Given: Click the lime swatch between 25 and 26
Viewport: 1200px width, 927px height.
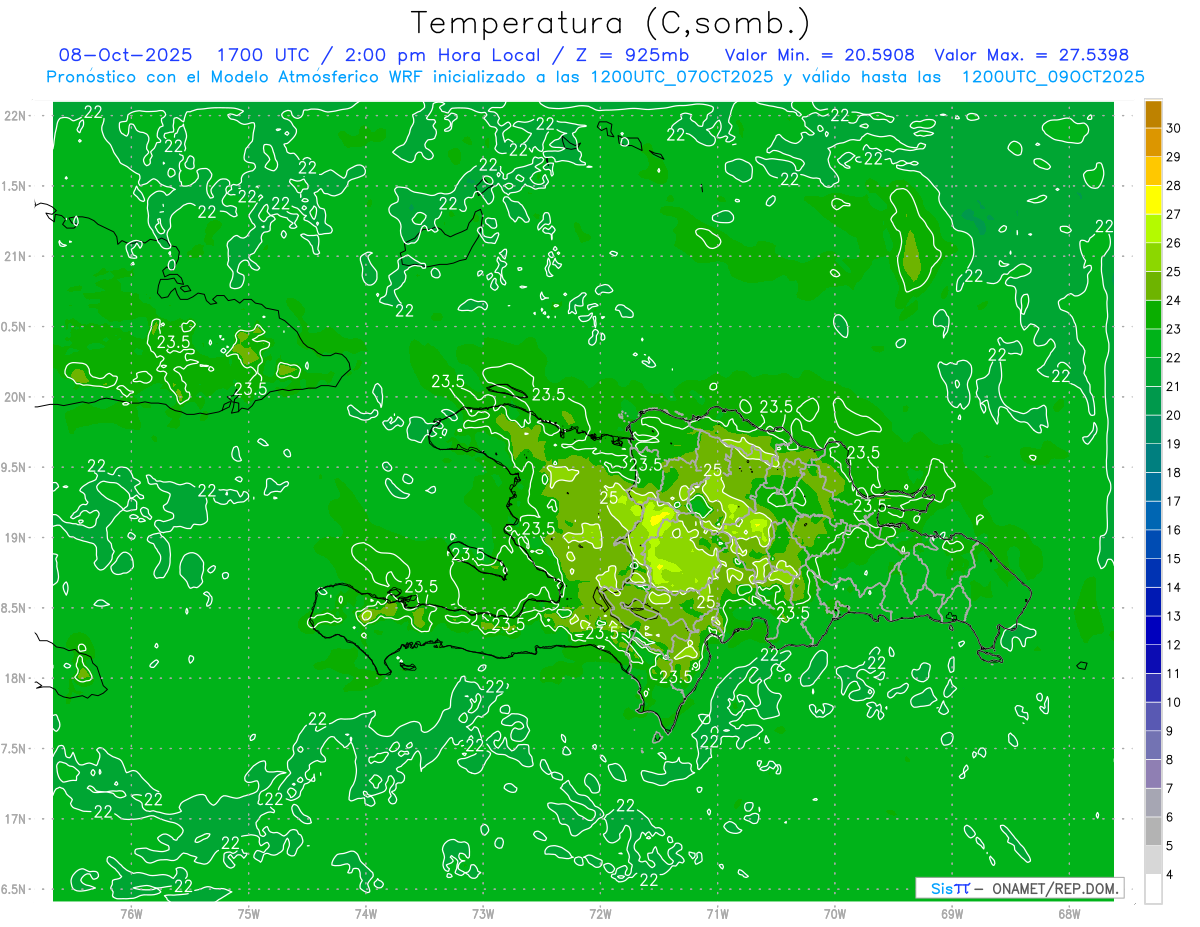Looking at the screenshot, I should click(1154, 257).
